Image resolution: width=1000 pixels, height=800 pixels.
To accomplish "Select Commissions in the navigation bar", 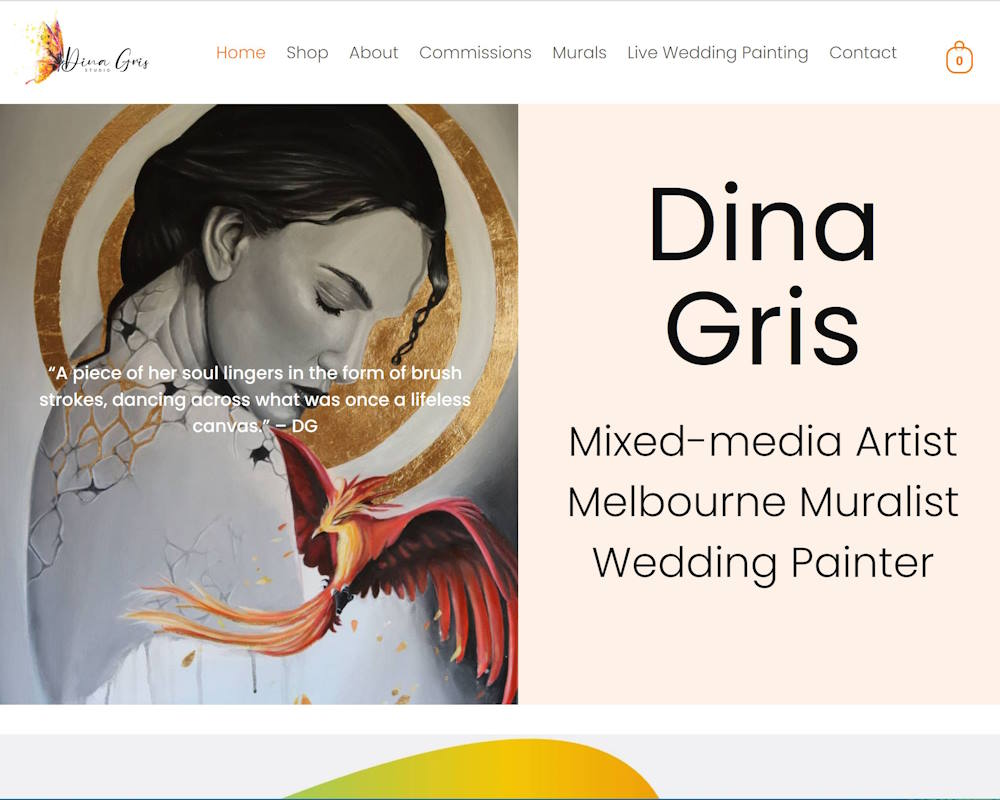I will 475,53.
